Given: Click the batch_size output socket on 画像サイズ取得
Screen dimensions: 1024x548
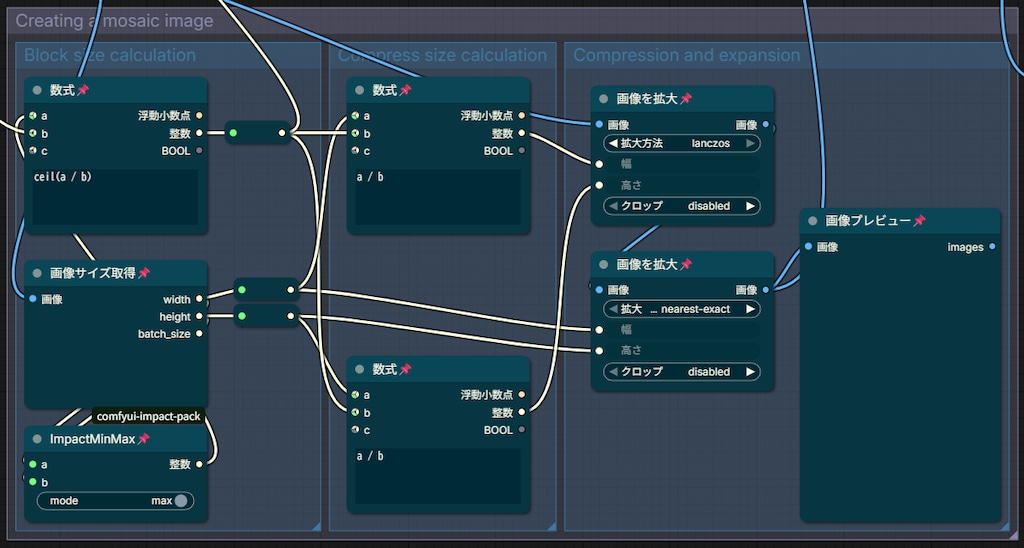Looking at the screenshot, I should click(199, 334).
